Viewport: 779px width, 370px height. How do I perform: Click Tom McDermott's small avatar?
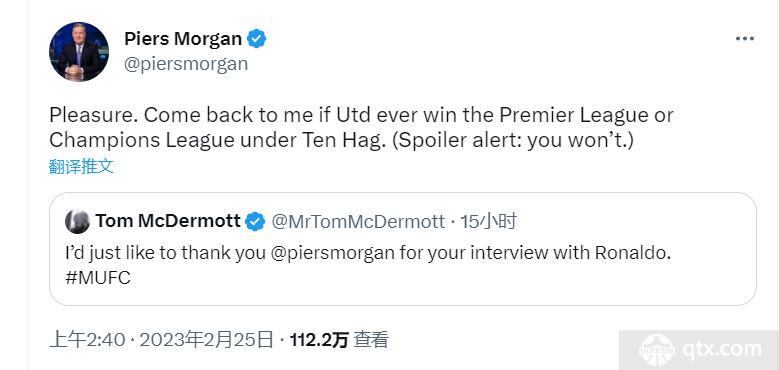click(x=78, y=221)
